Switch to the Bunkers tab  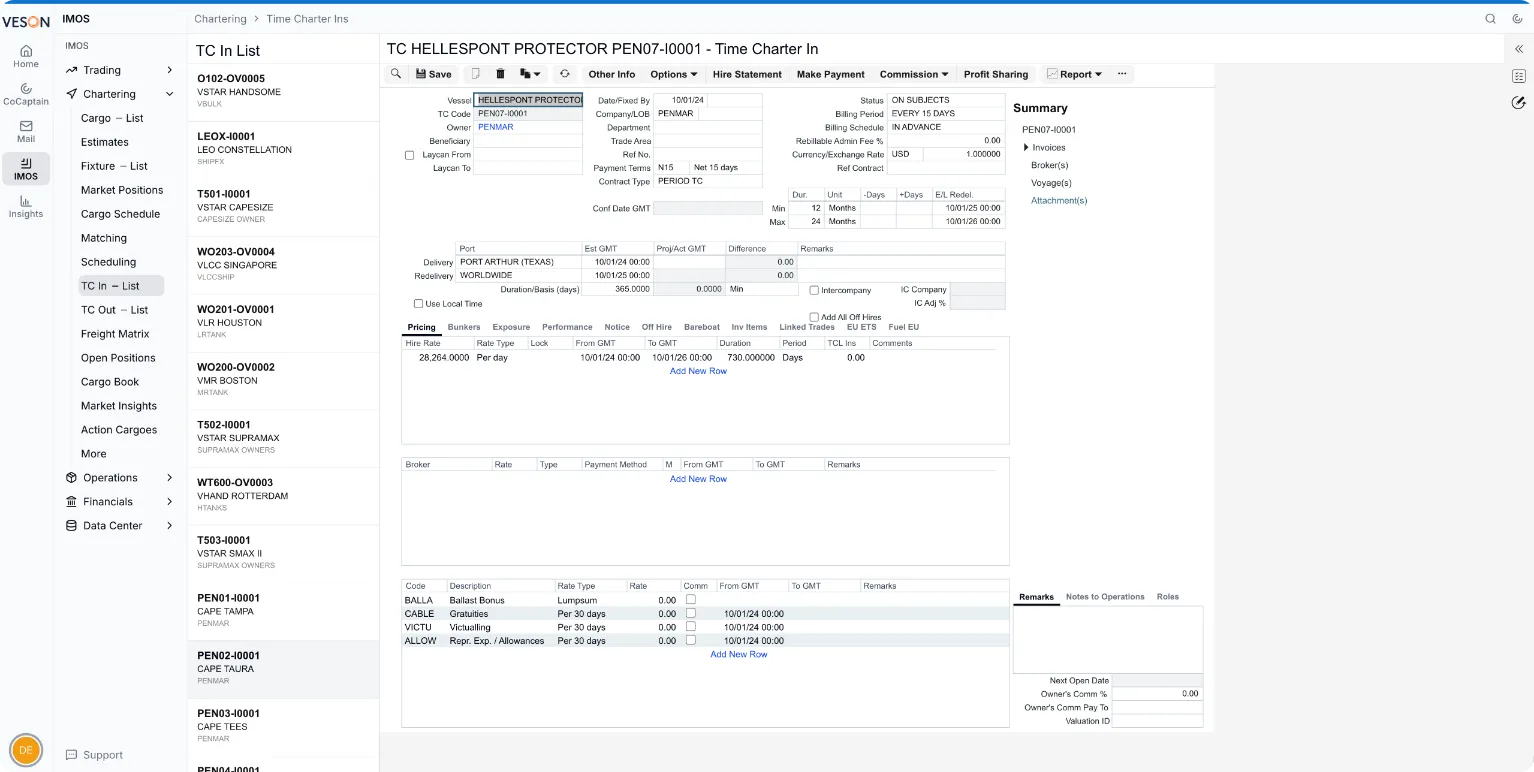coord(464,327)
